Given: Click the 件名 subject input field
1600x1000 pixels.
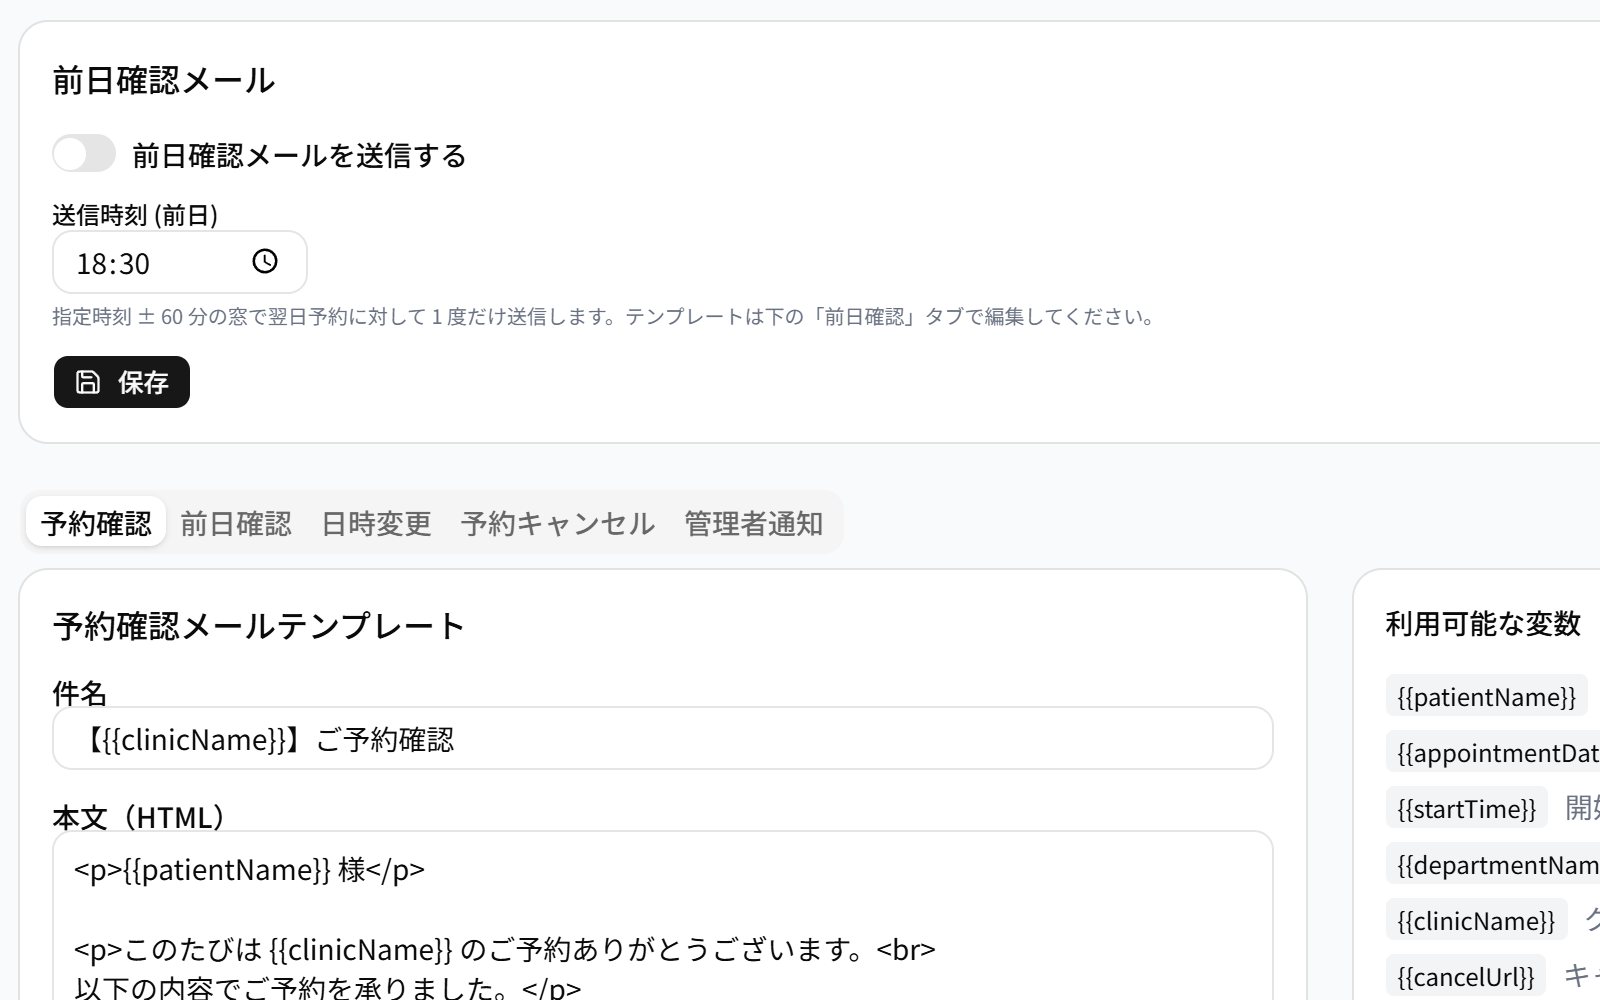Looking at the screenshot, I should 663,739.
